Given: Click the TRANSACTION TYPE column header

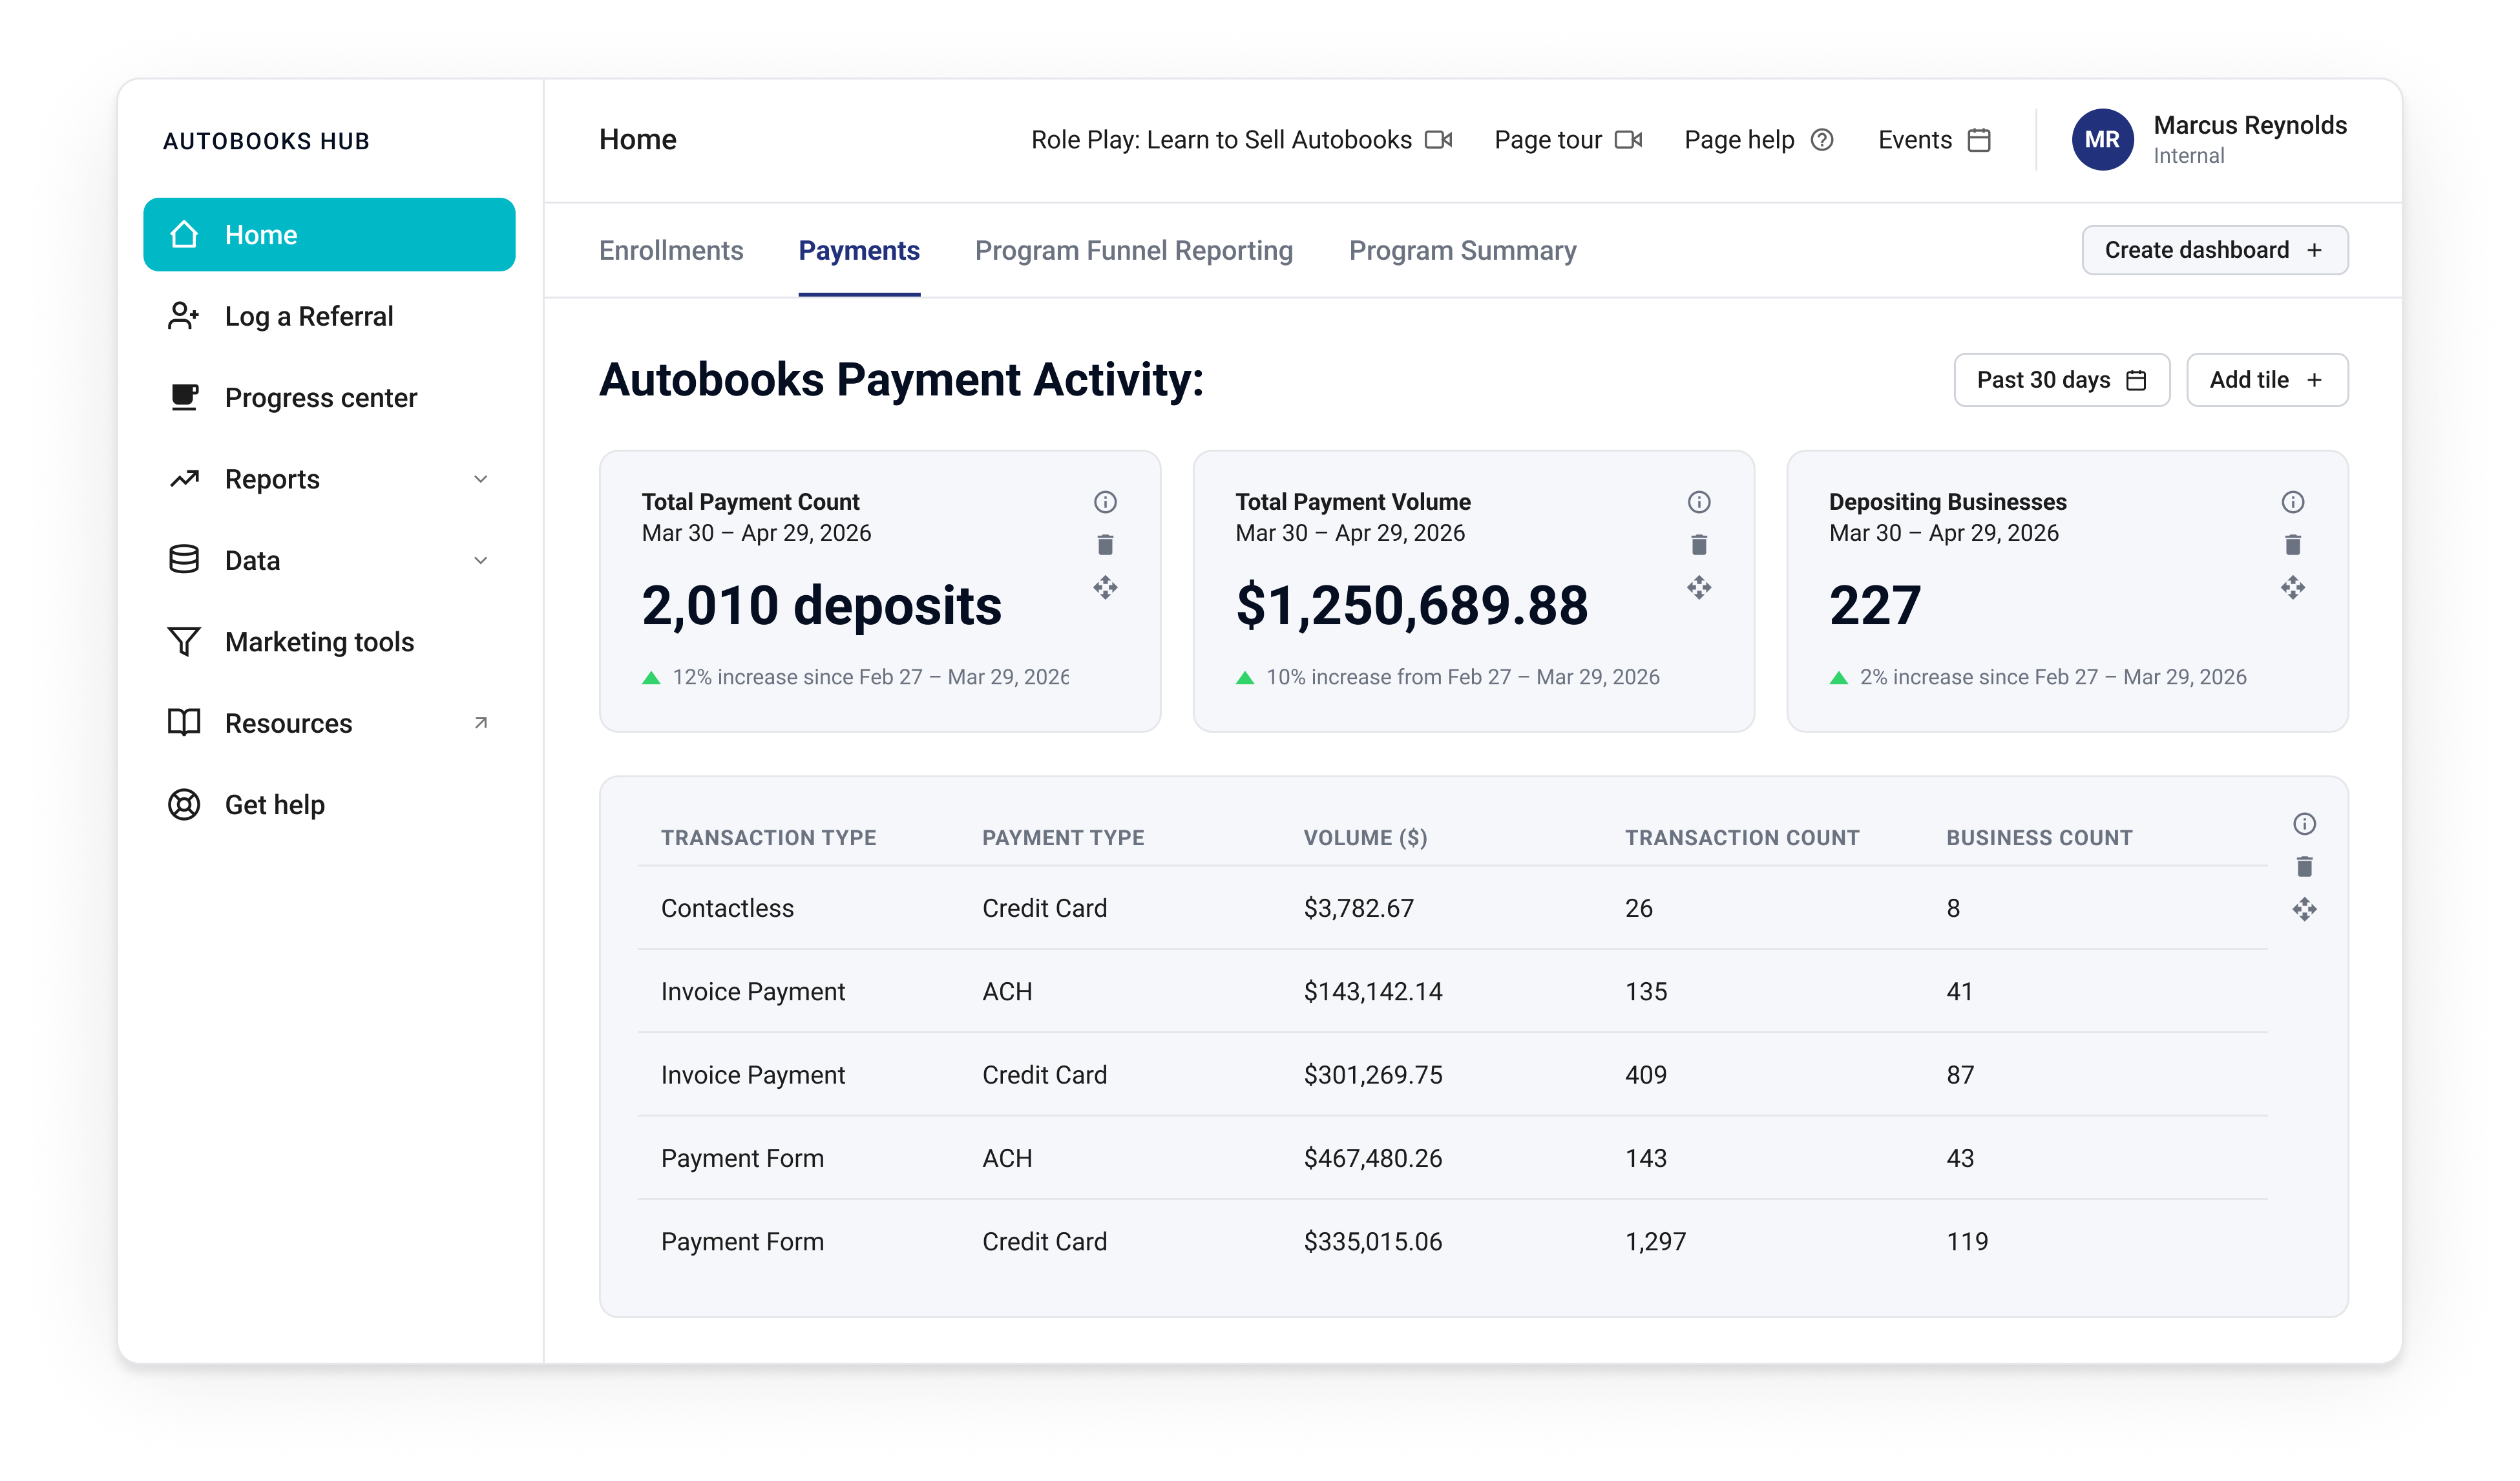Looking at the screenshot, I should (768, 838).
